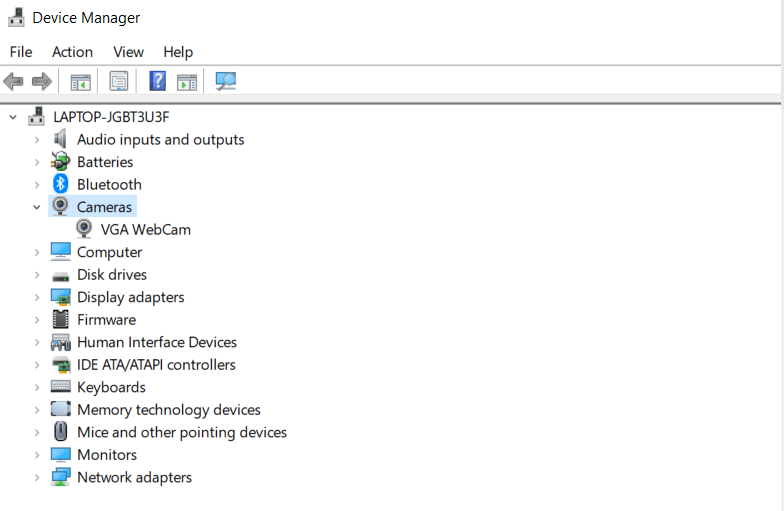Select the VGA WebCam device
The height and width of the screenshot is (511, 784).
click(146, 230)
